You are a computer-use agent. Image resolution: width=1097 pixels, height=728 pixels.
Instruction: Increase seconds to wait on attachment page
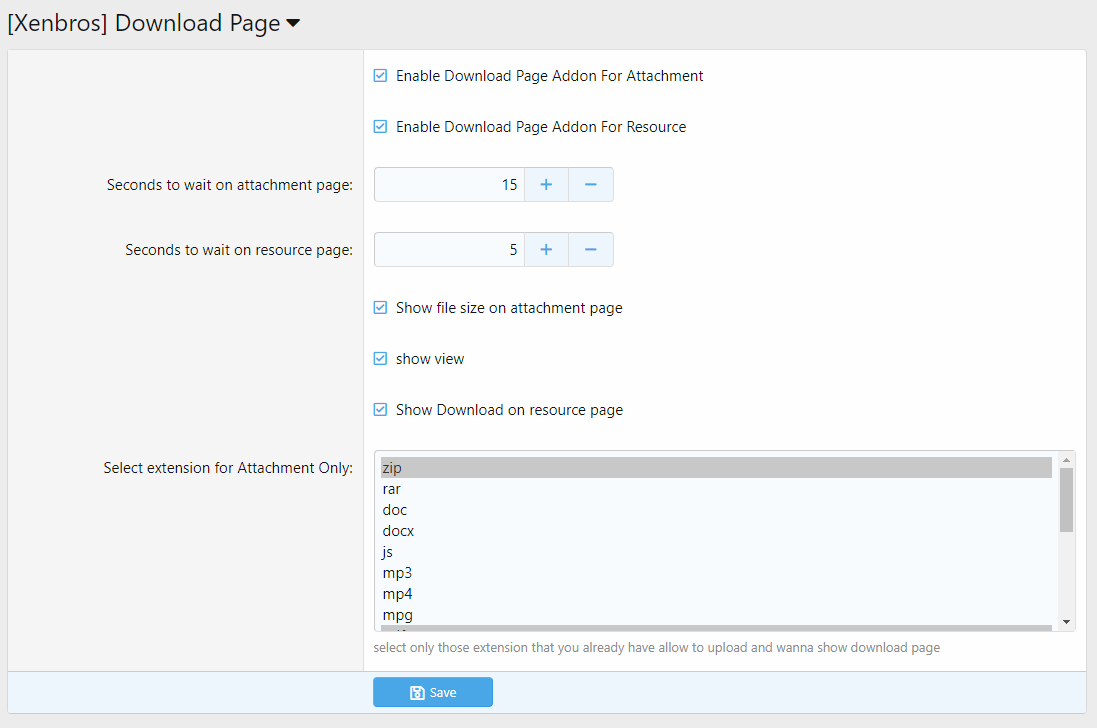point(546,185)
